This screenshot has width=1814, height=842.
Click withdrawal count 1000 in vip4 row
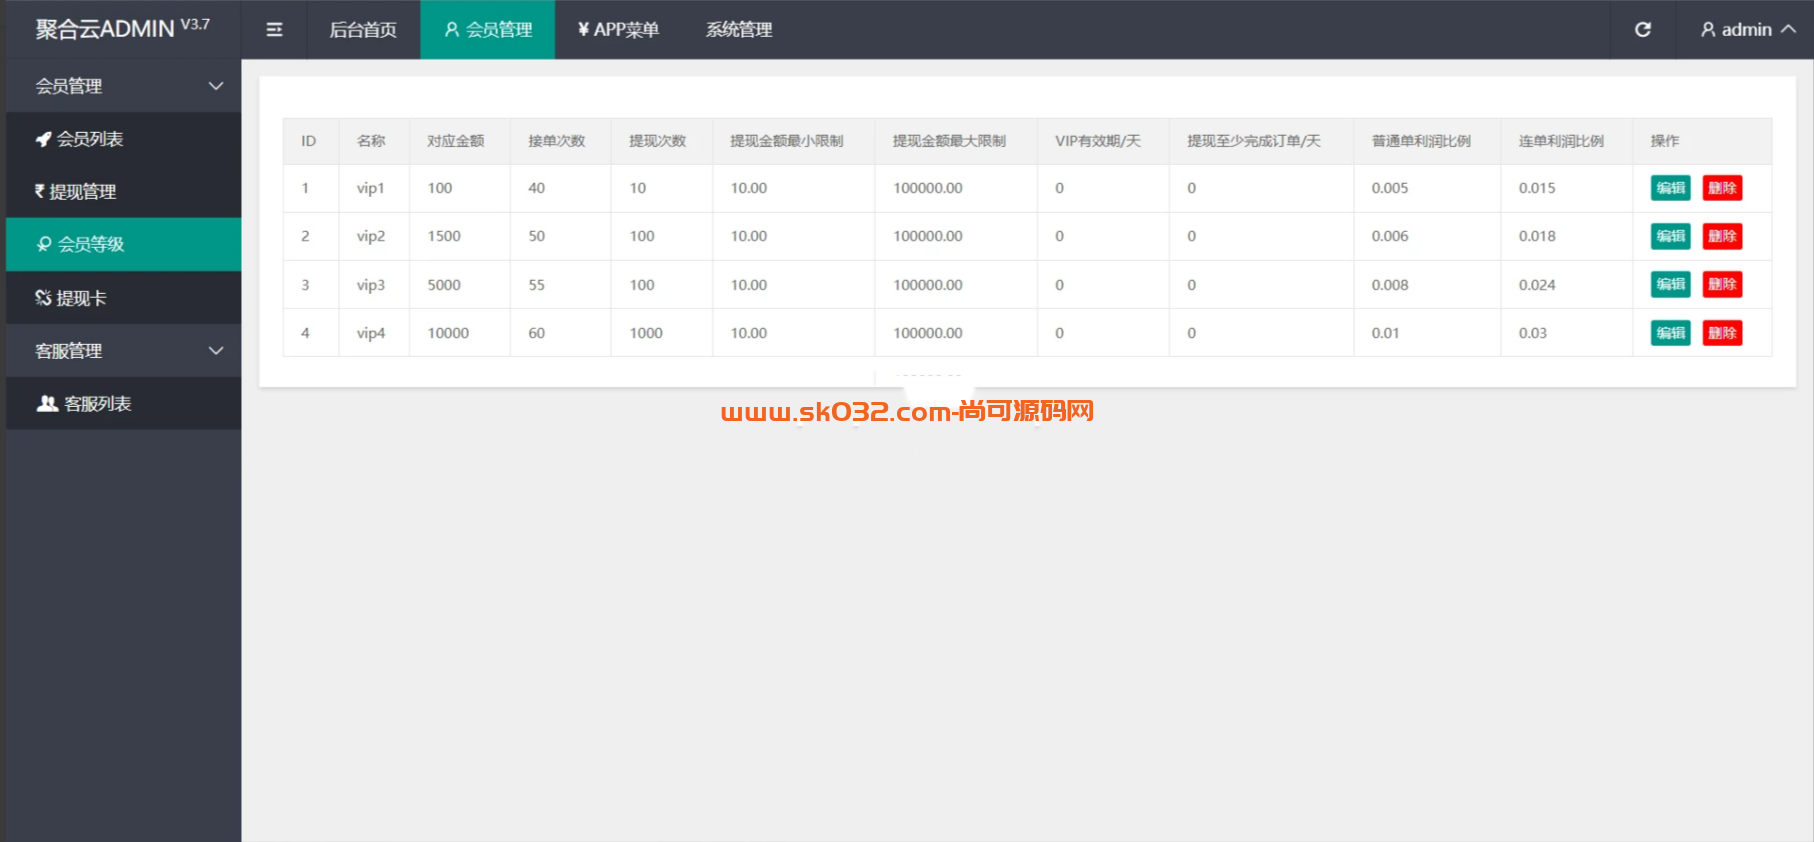pos(661,333)
